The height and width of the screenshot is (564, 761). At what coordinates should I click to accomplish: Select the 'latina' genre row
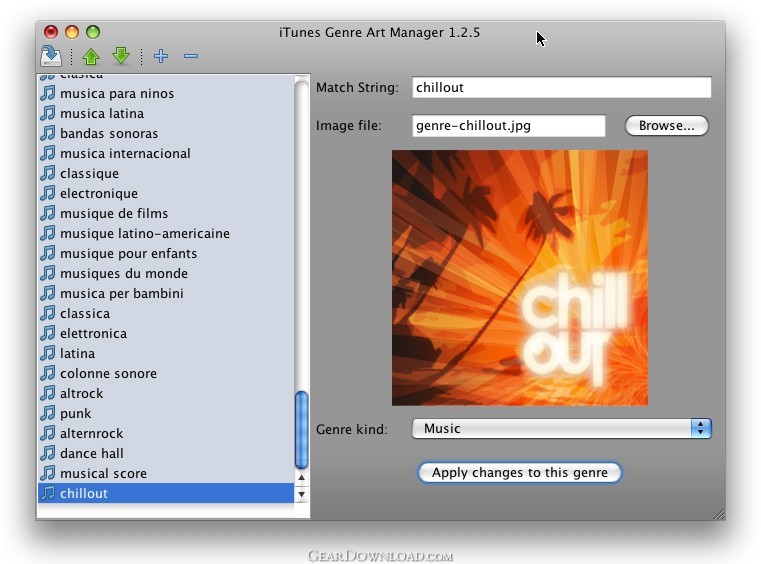pos(166,353)
